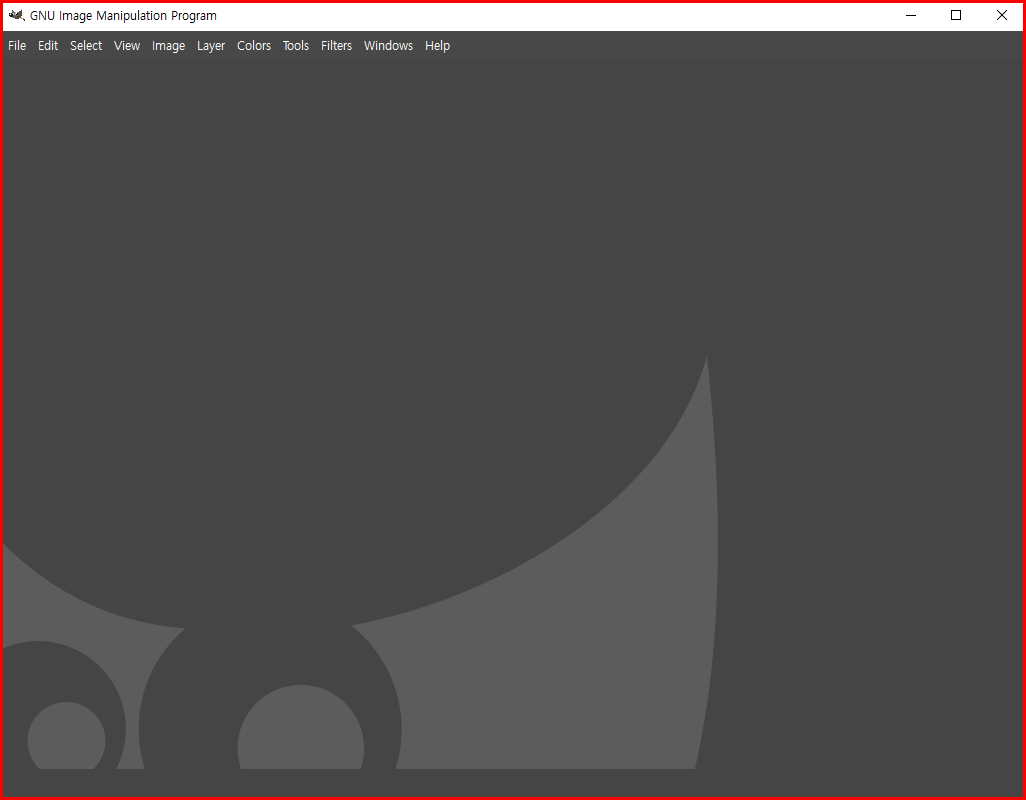1026x800 pixels.
Task: Maximize the GIMP window
Action: (x=956, y=16)
